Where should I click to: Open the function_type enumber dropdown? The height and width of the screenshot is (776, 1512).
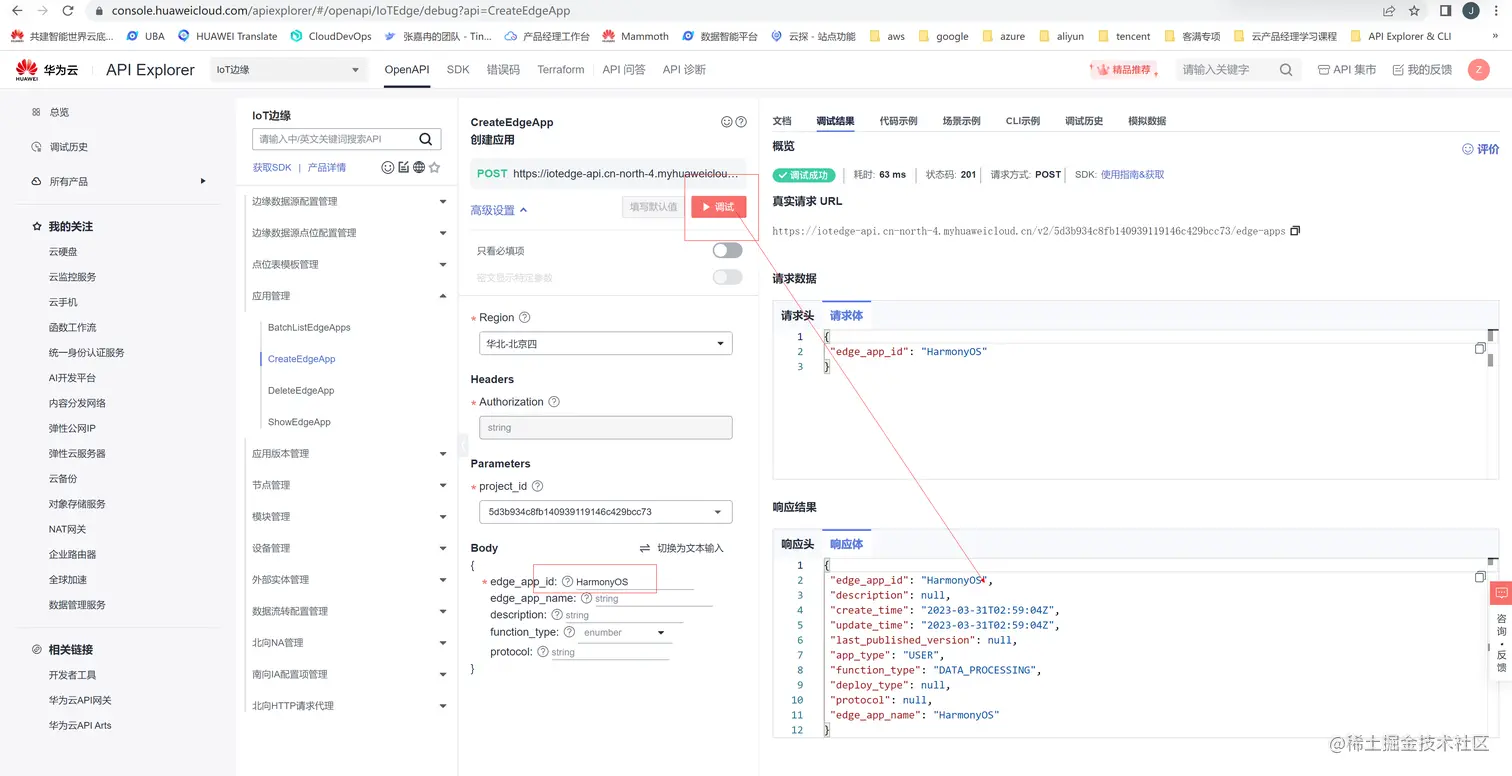625,633
